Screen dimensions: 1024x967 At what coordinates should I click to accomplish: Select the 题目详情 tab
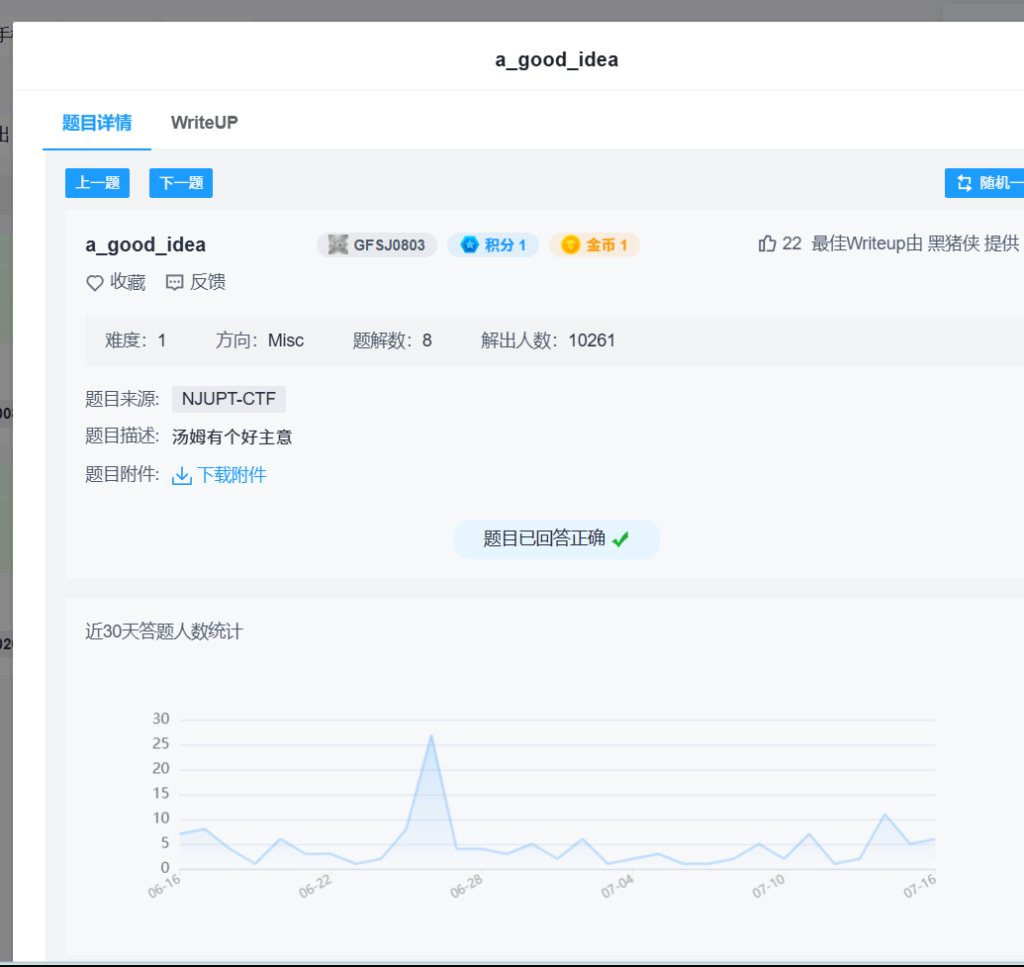pyautogui.click(x=97, y=122)
